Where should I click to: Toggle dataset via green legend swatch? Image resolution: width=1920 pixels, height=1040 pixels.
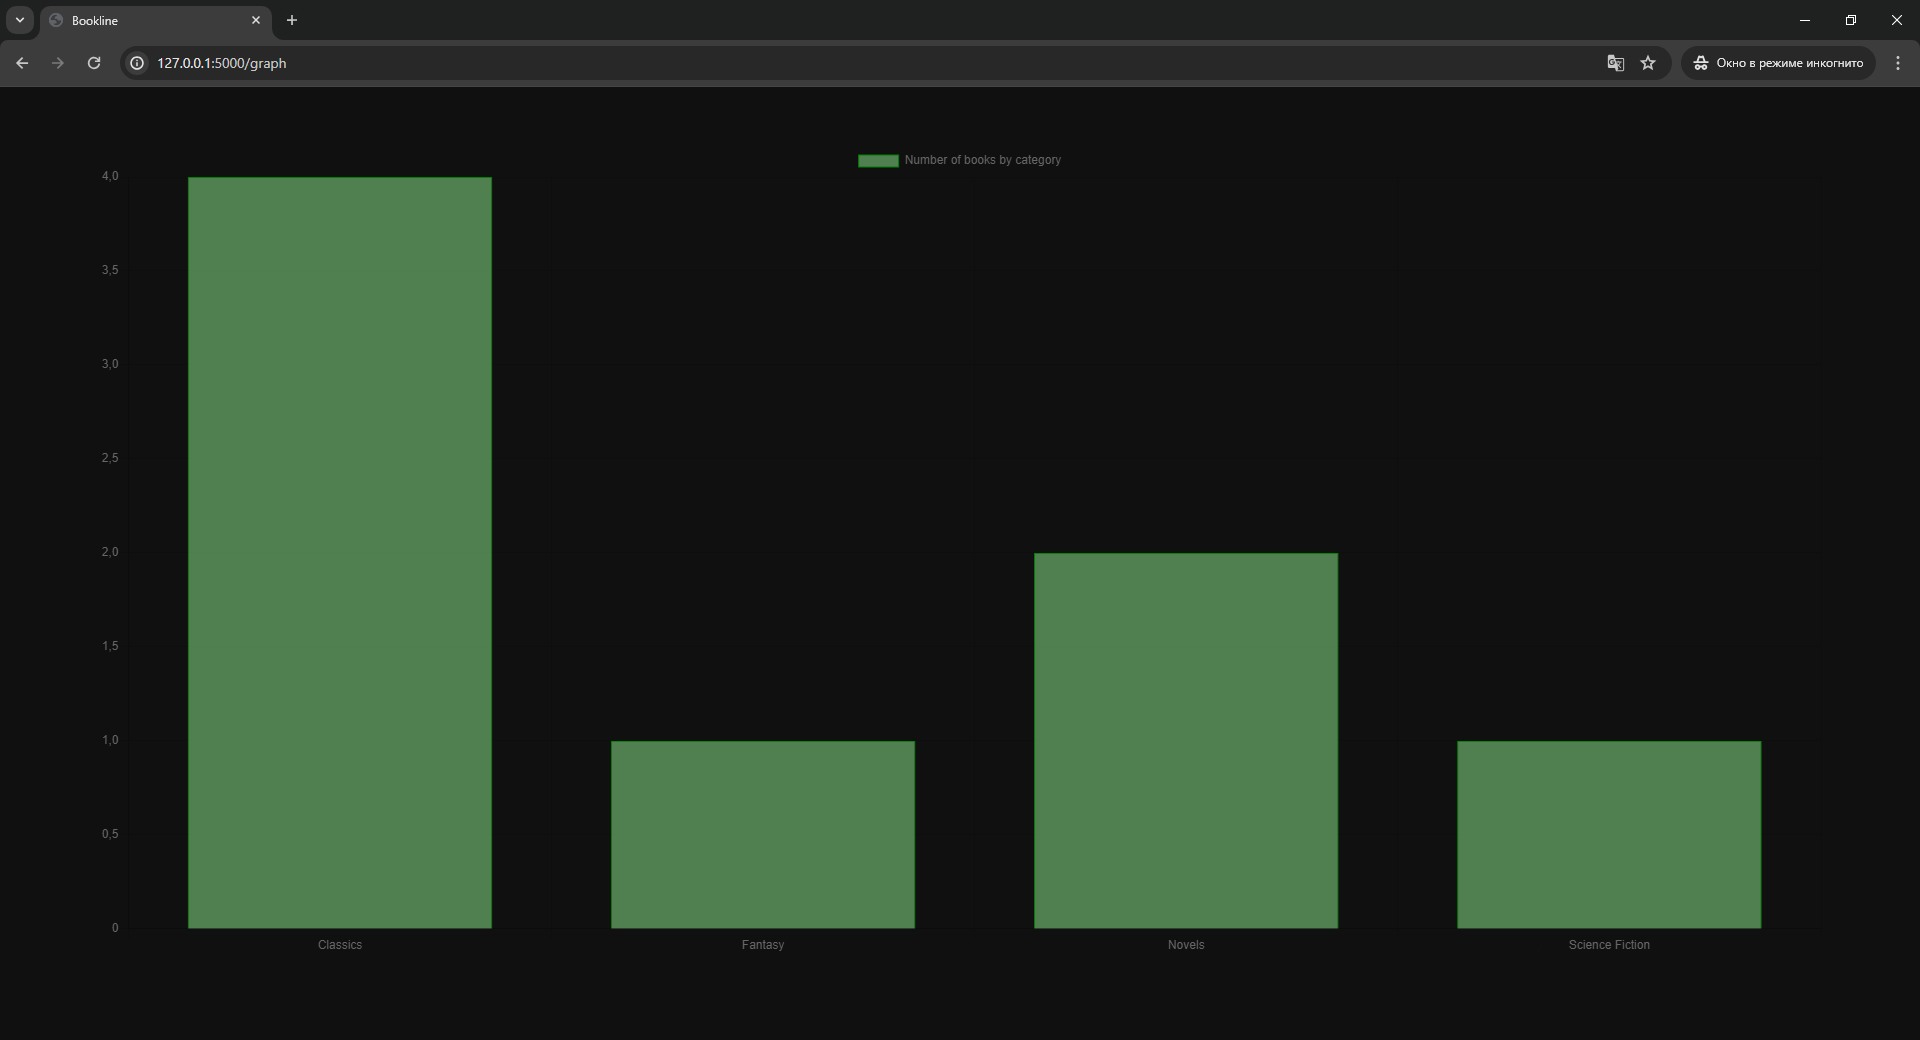coord(878,161)
